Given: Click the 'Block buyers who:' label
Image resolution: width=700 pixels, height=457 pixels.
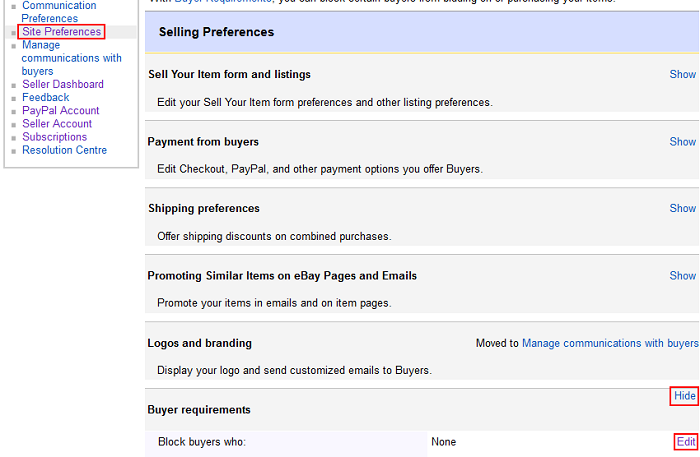Looking at the screenshot, I should click(202, 442).
